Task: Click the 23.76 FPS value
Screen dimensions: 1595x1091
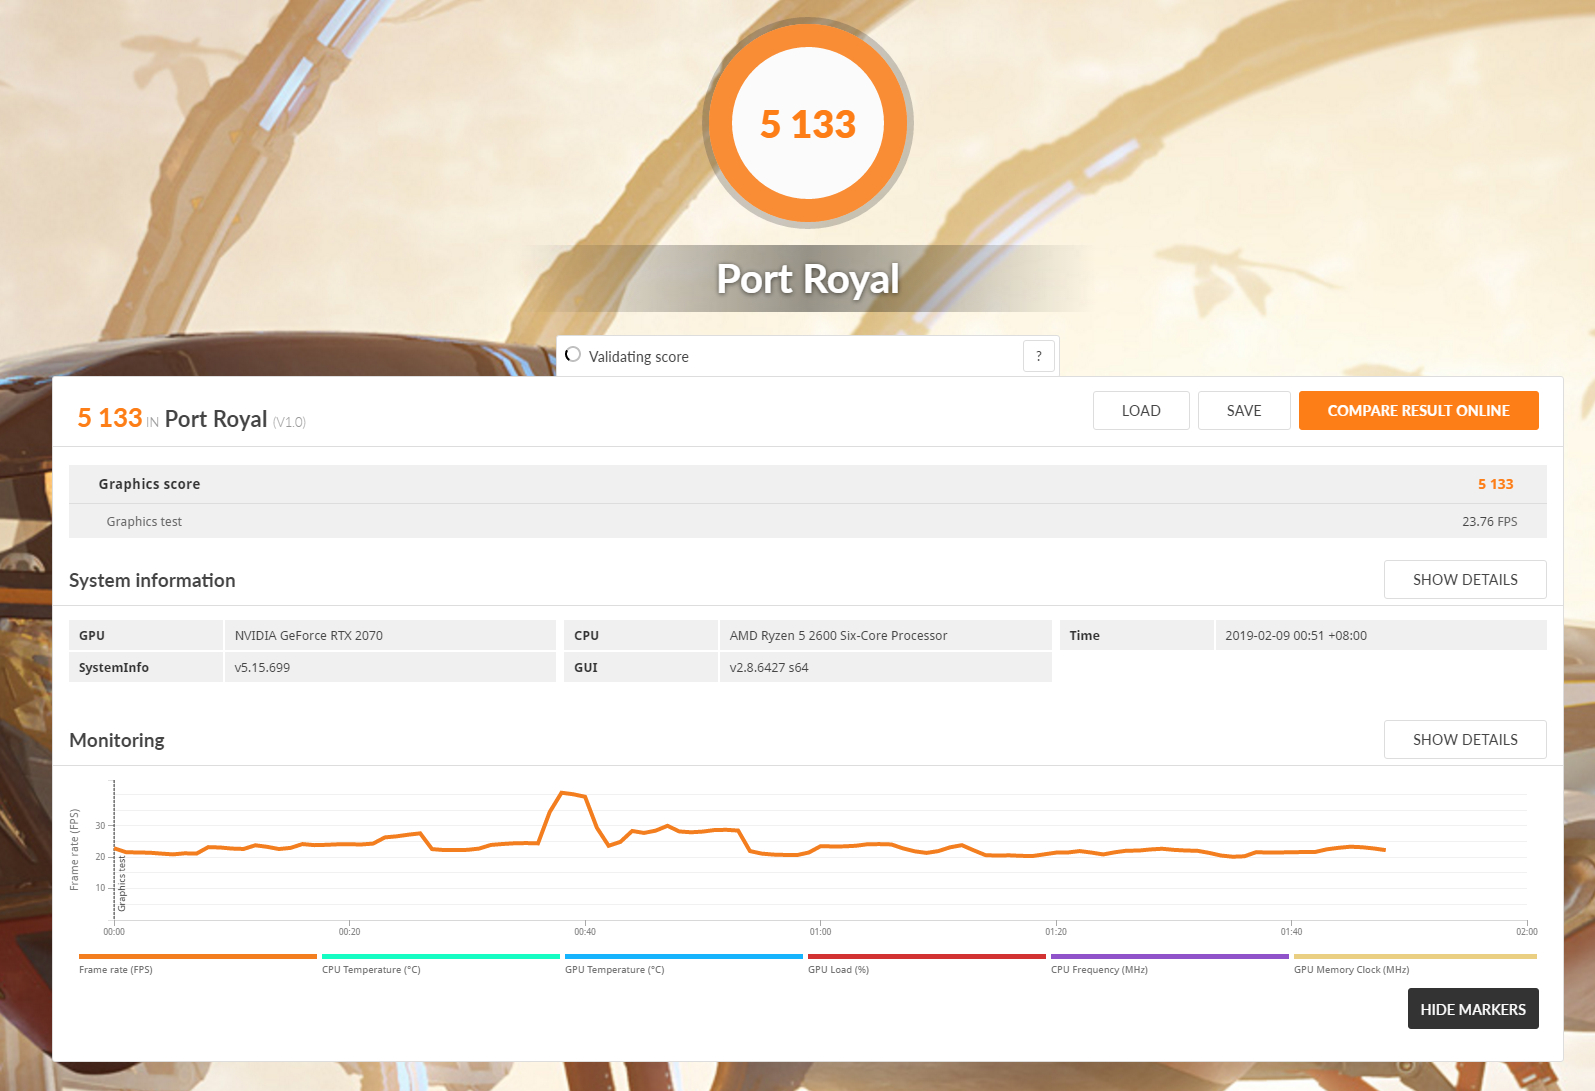Action: tap(1489, 522)
